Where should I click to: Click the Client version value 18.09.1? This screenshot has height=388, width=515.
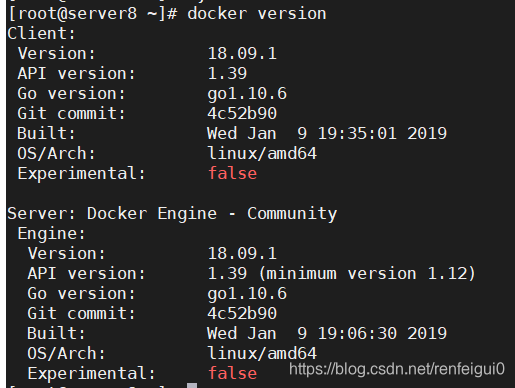click(x=242, y=54)
